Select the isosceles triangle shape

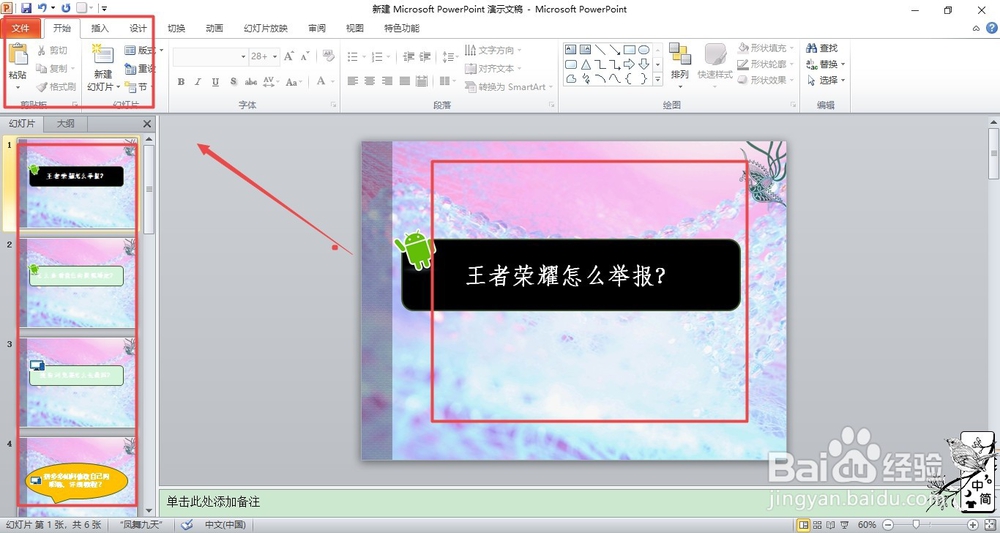tap(585, 64)
